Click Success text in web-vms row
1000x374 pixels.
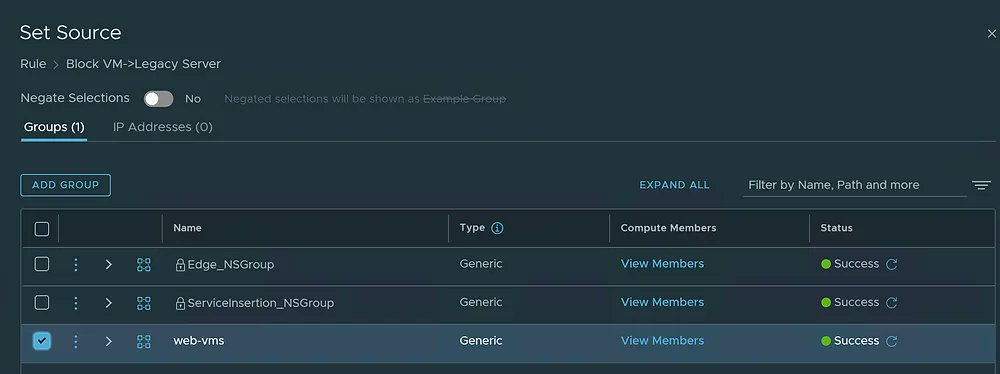pyautogui.click(x=857, y=341)
